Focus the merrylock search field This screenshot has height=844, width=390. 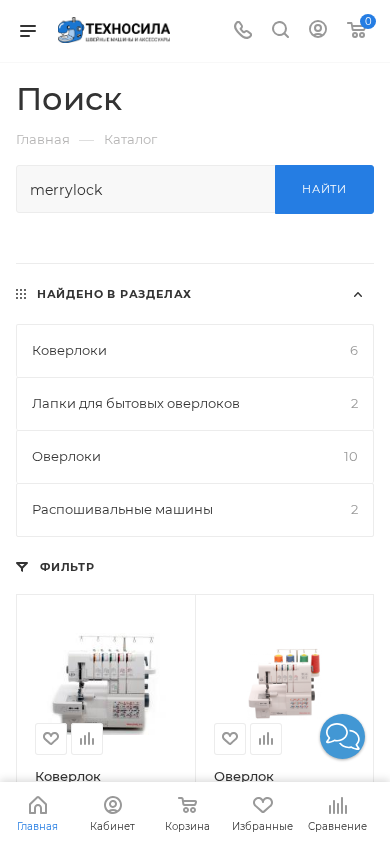(x=146, y=189)
